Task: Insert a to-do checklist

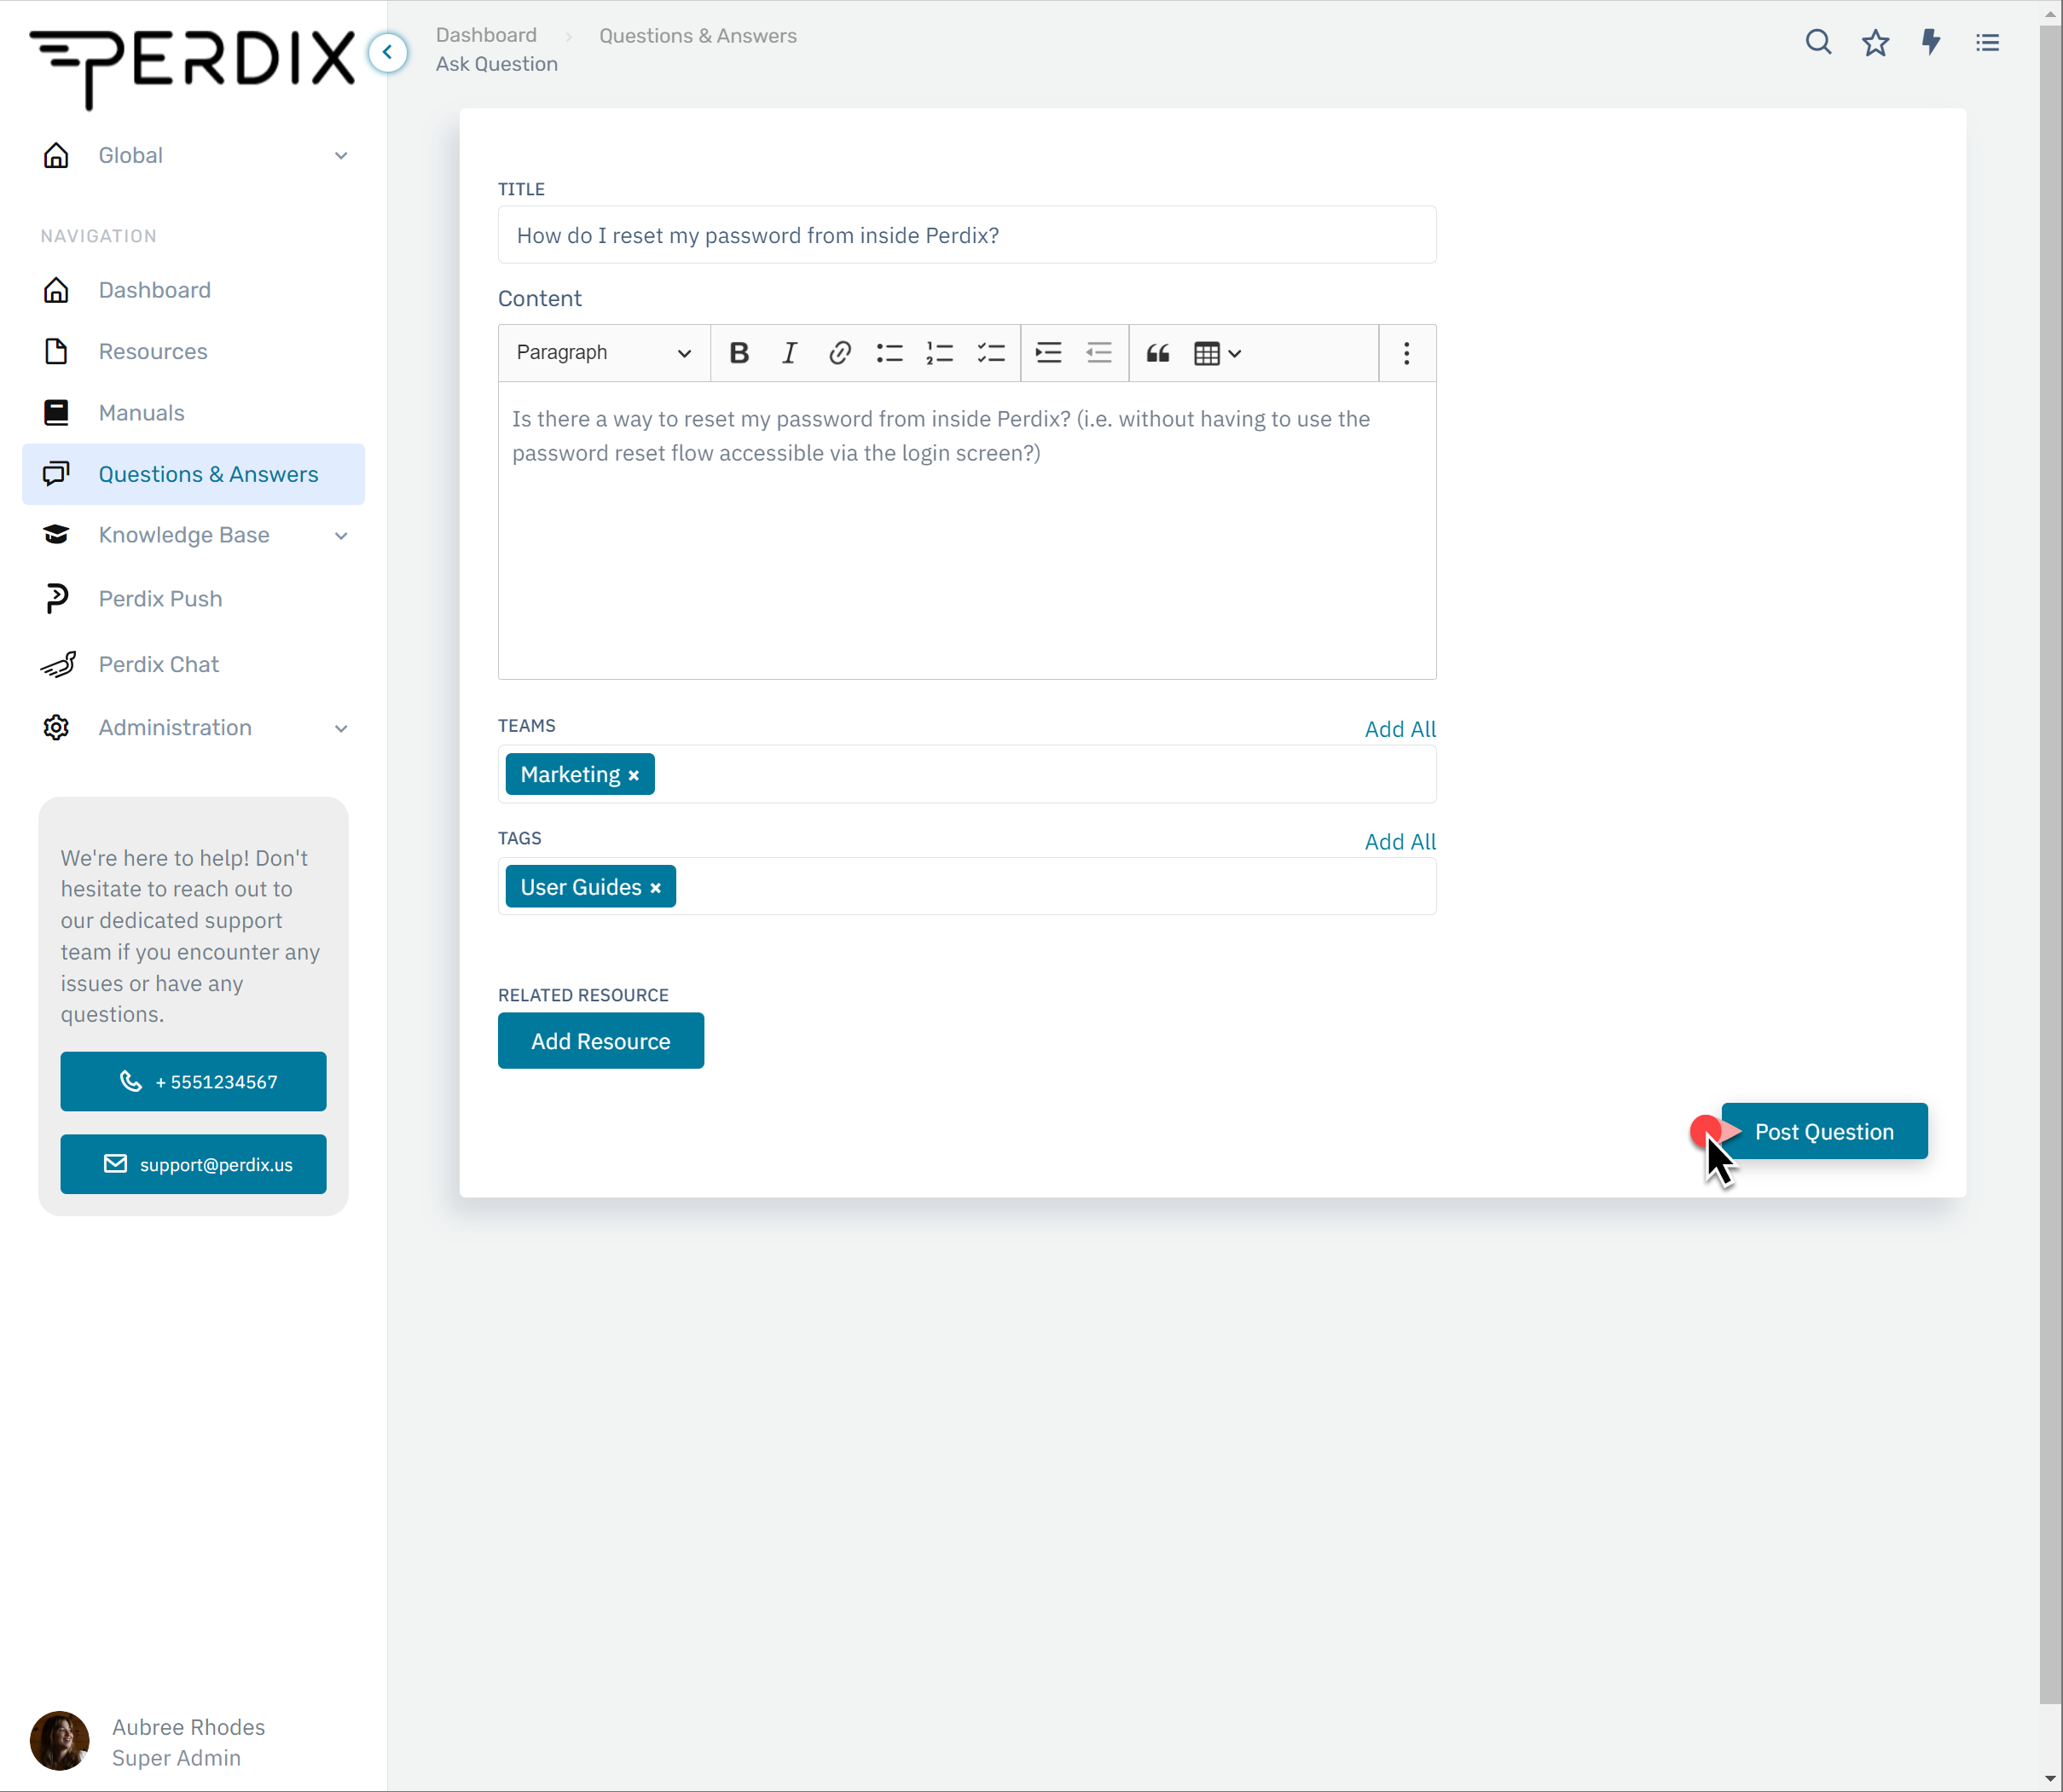Action: [x=990, y=353]
